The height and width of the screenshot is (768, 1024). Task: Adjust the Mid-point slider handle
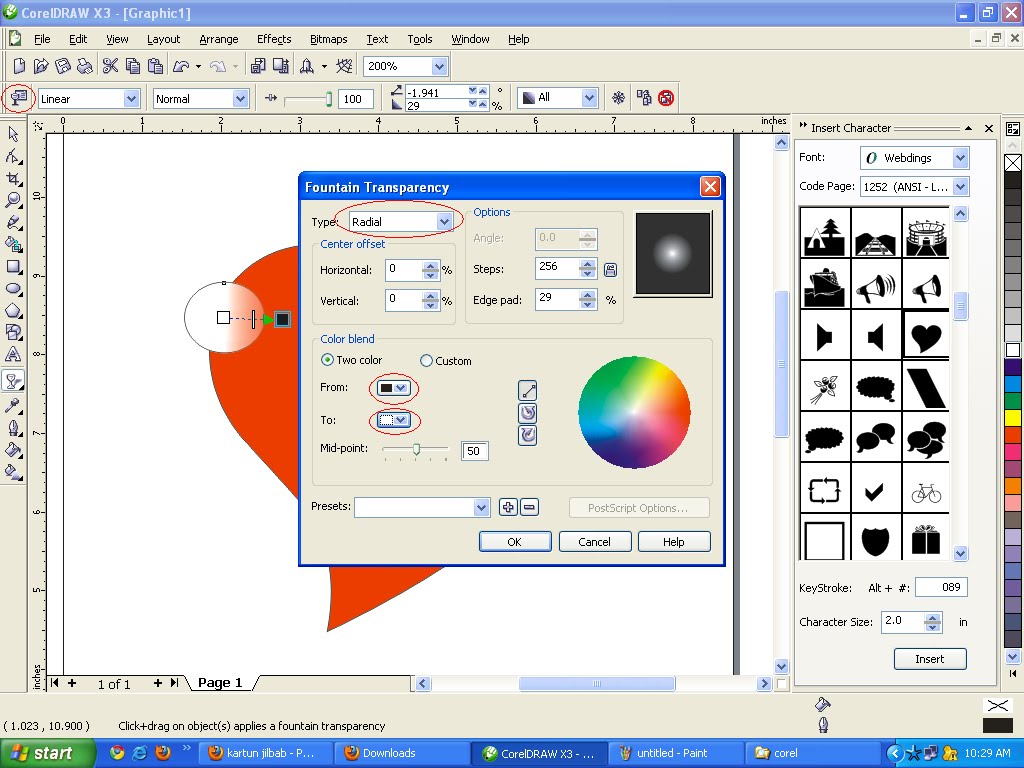tap(416, 449)
